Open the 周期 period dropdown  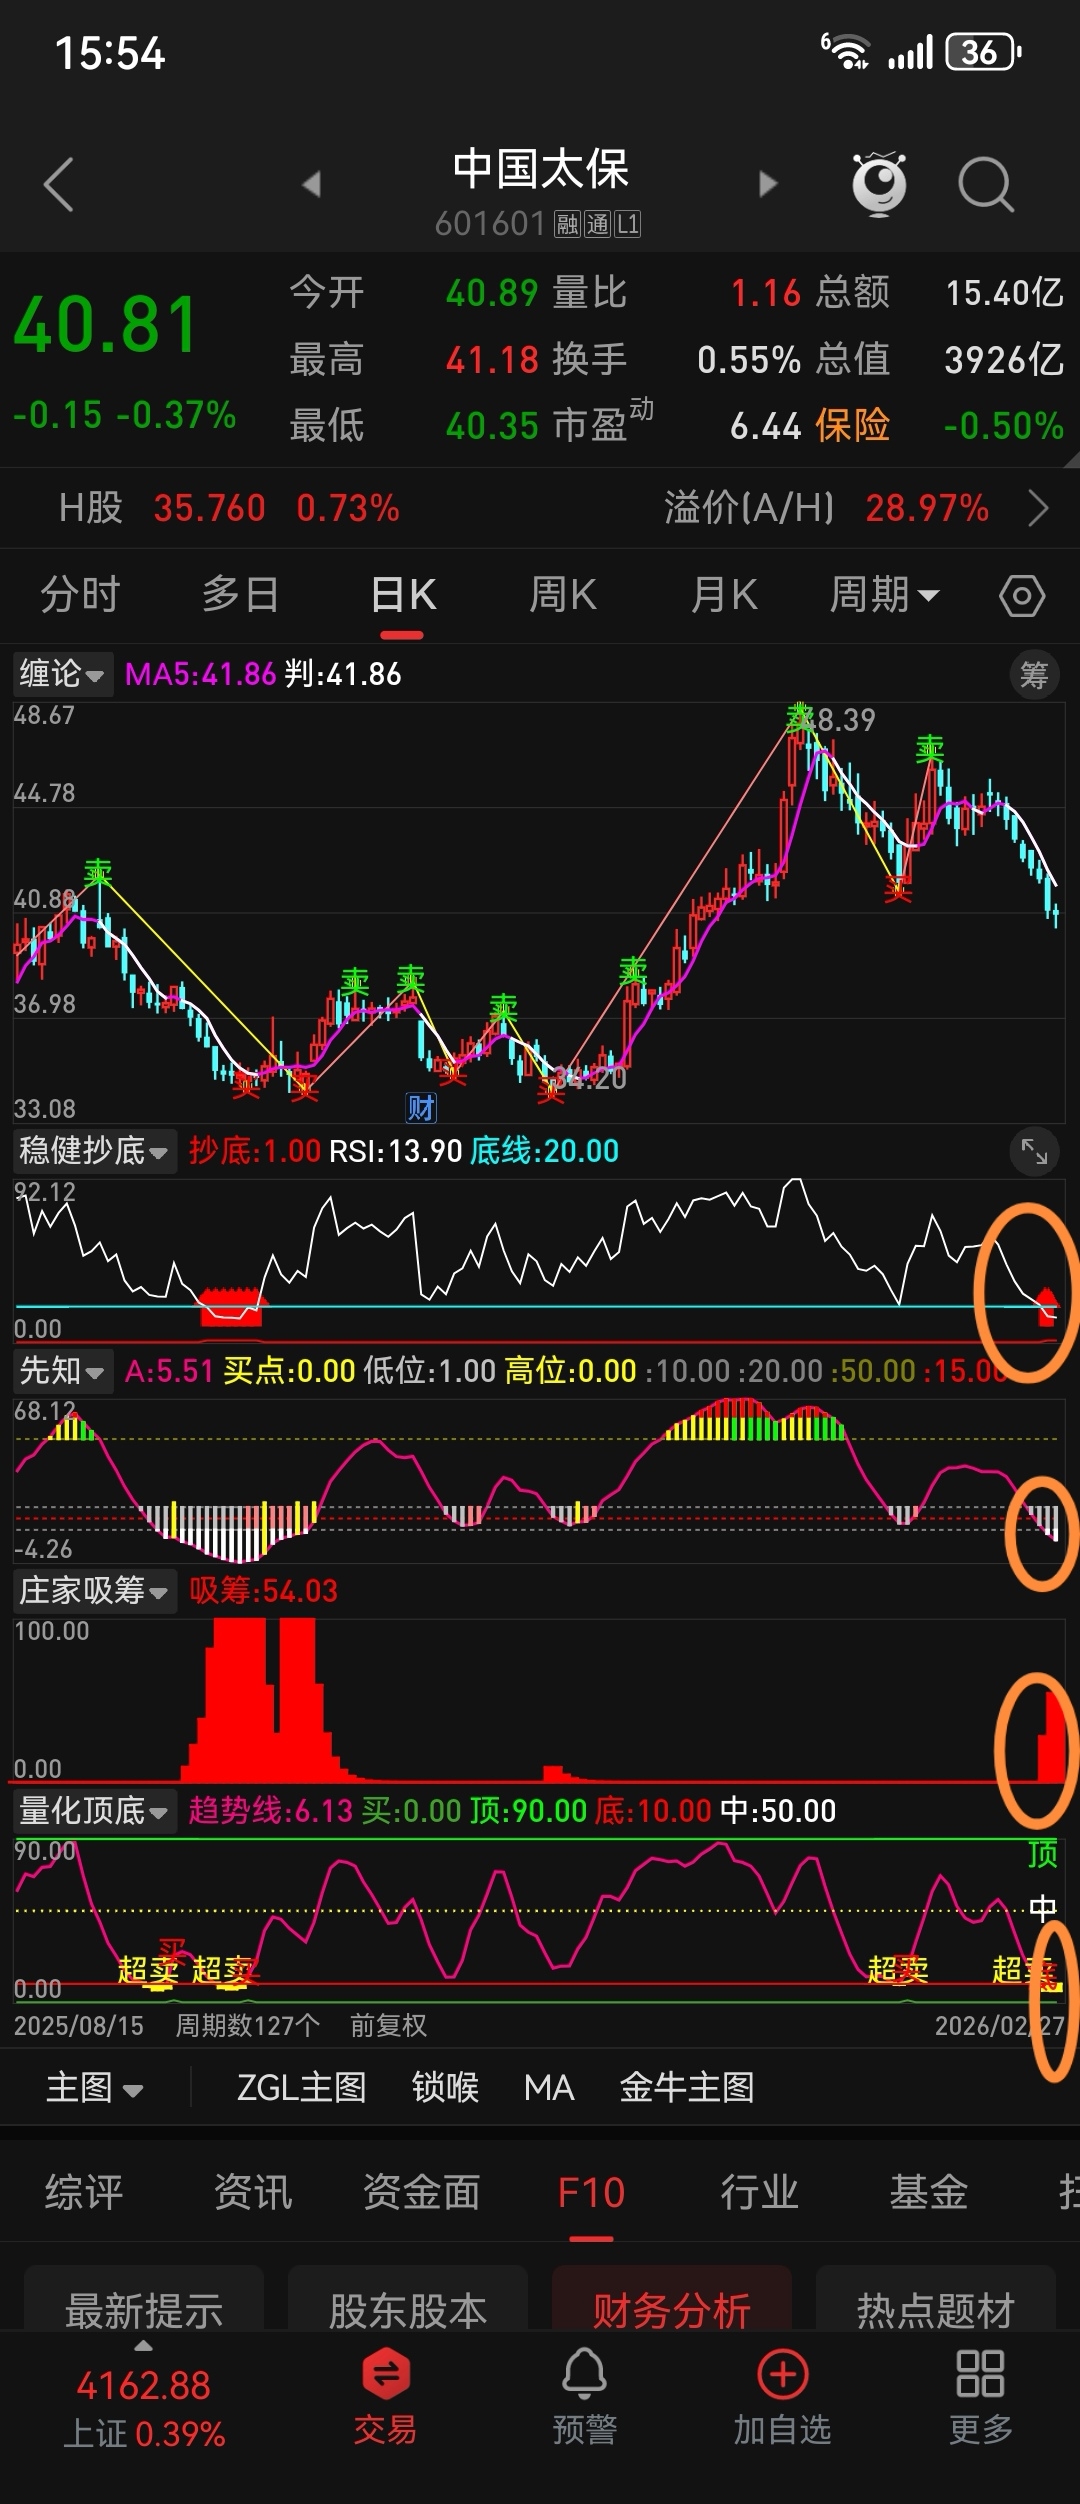point(884,595)
